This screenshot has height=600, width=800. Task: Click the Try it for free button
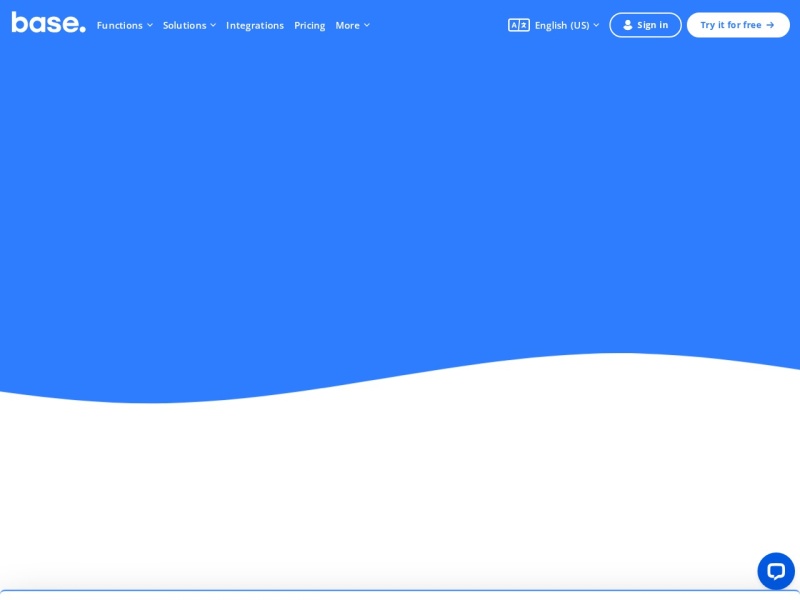click(738, 25)
